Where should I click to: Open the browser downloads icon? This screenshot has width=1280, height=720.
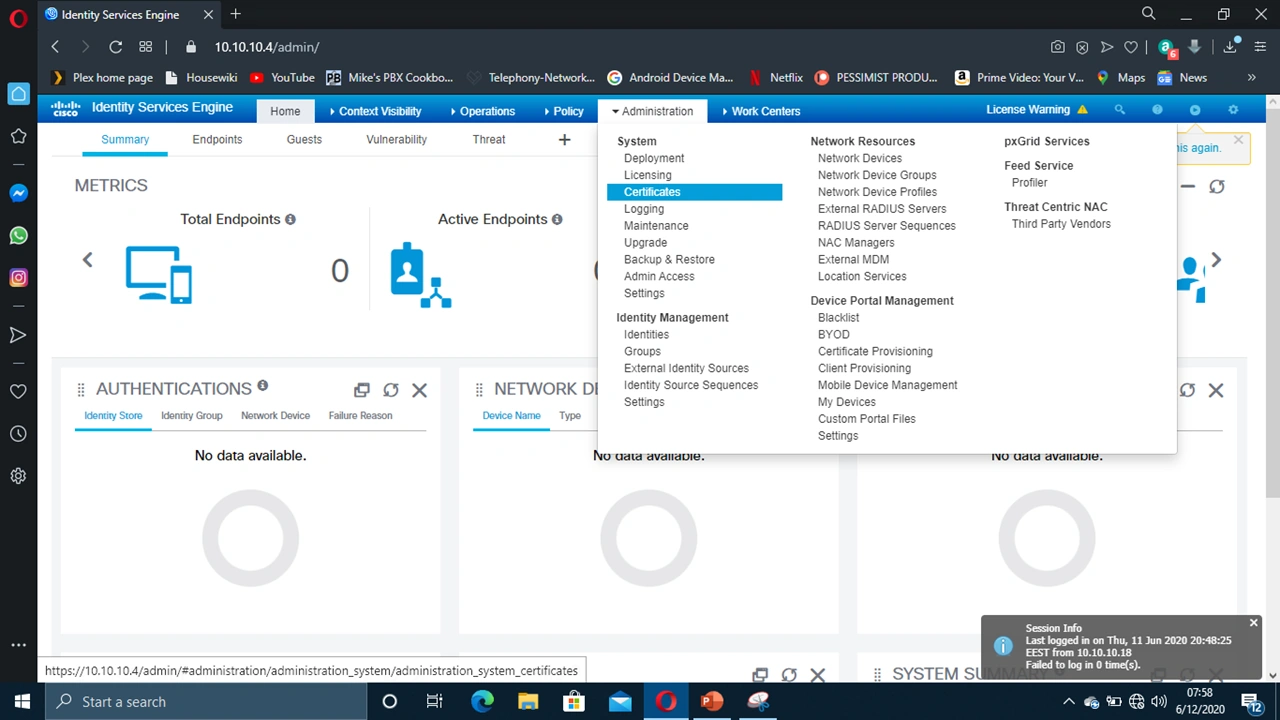click(x=1230, y=47)
